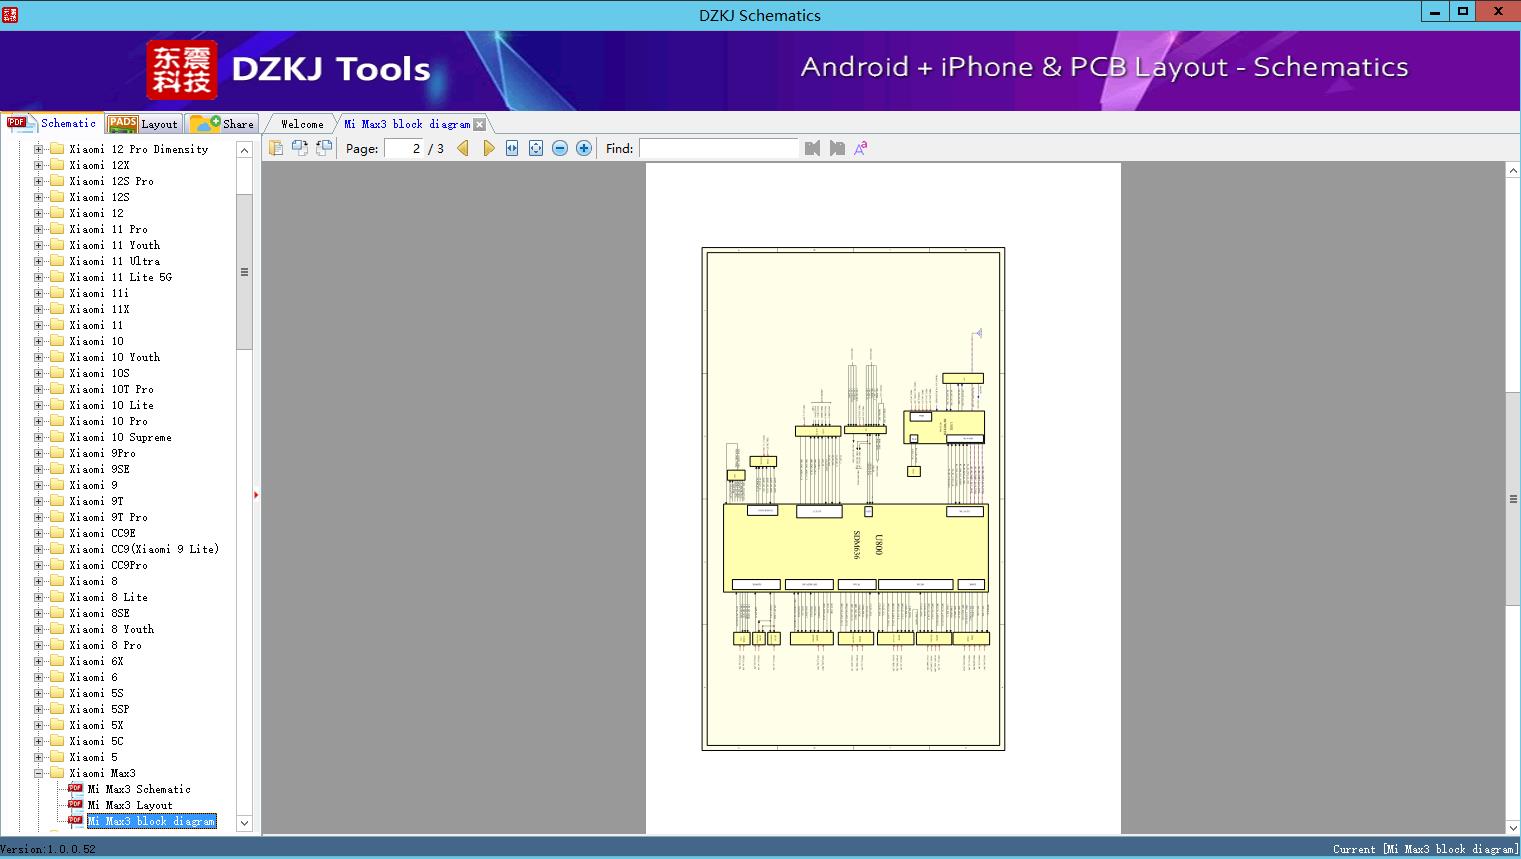
Task: Click the fit page icon
Action: (536, 148)
